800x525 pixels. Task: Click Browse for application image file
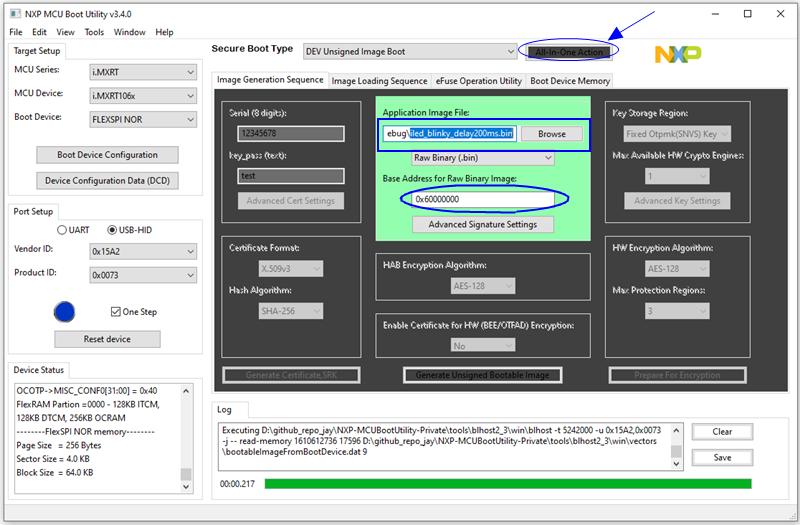click(x=552, y=134)
